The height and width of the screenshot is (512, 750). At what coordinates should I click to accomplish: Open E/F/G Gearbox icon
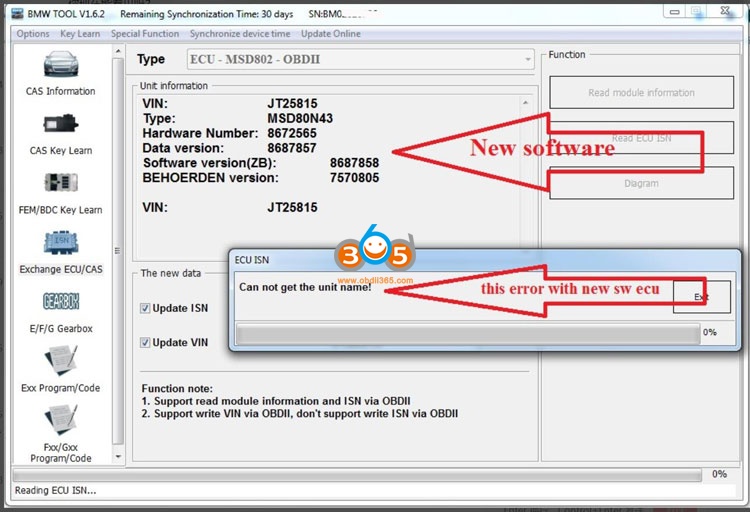tap(61, 301)
